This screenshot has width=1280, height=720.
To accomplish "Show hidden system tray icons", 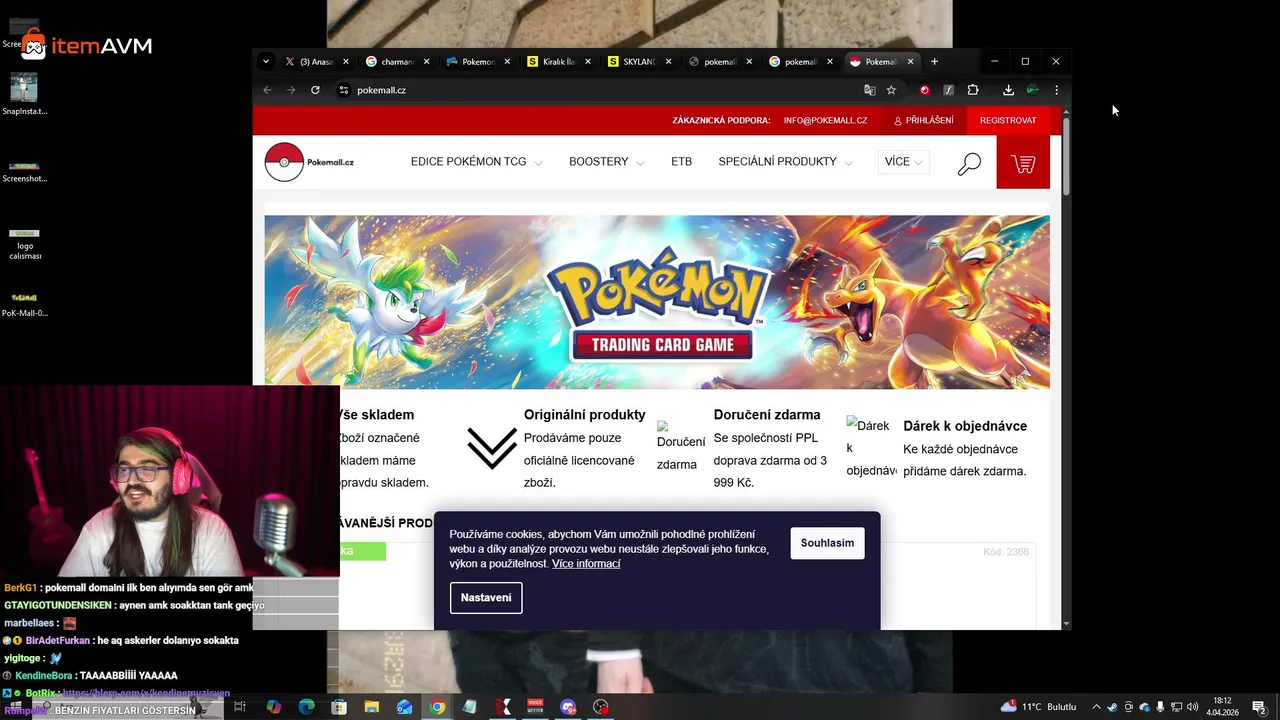I will (1096, 707).
